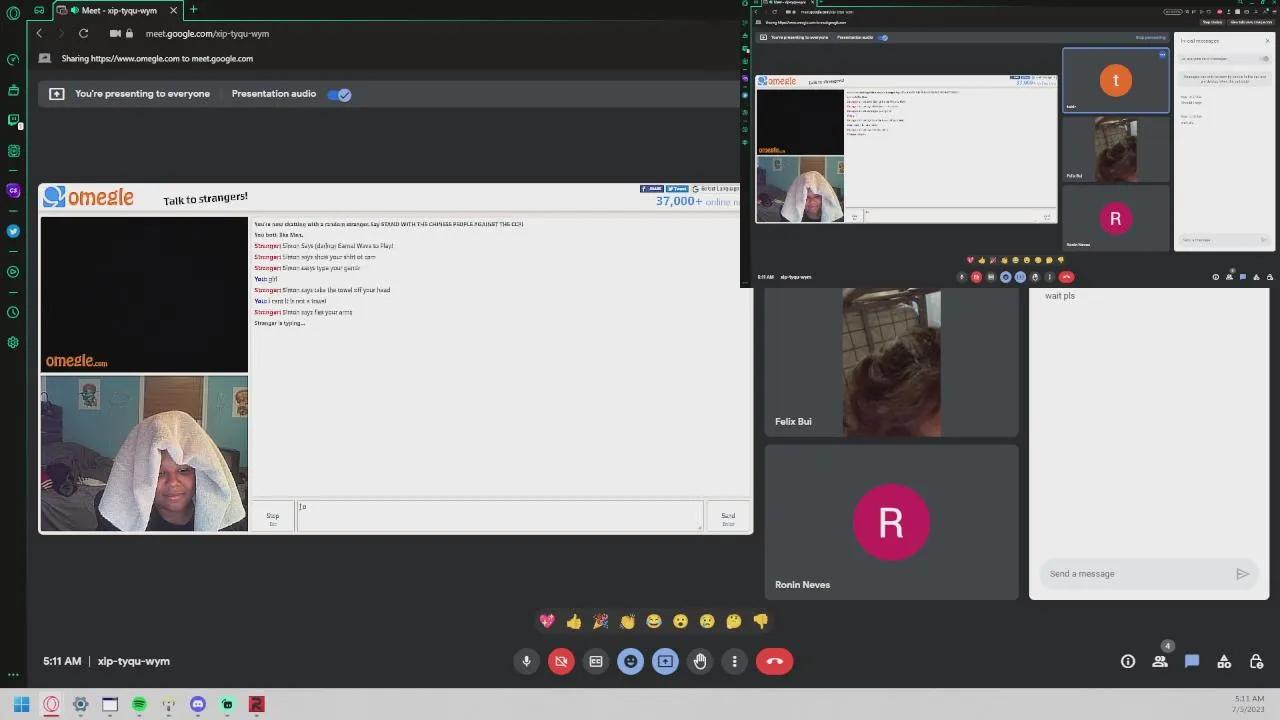Click the Omegle Send button
This screenshot has width=1280, height=720.
coord(728,517)
